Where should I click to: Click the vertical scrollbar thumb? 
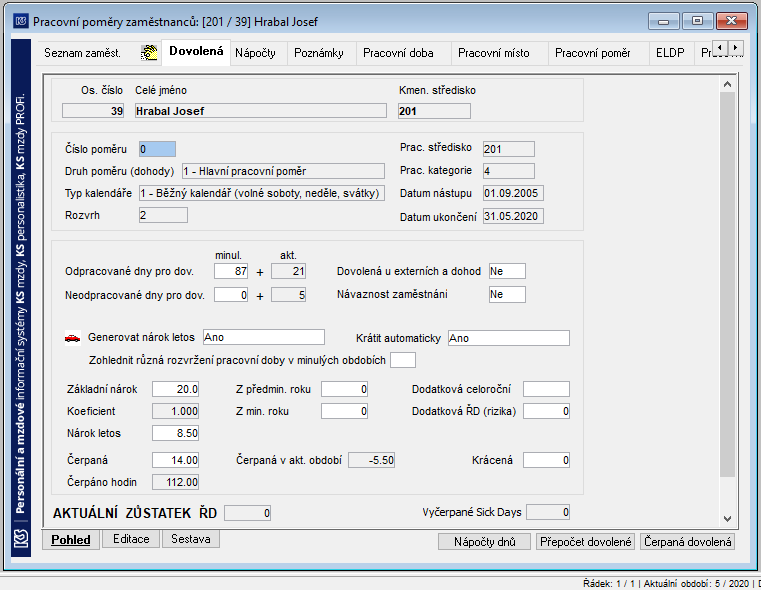[727, 284]
